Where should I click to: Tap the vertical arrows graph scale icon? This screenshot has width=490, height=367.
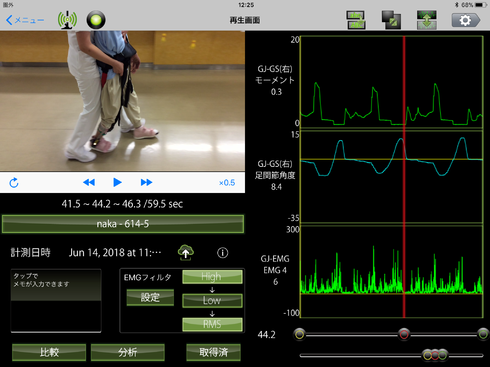[x=427, y=20]
